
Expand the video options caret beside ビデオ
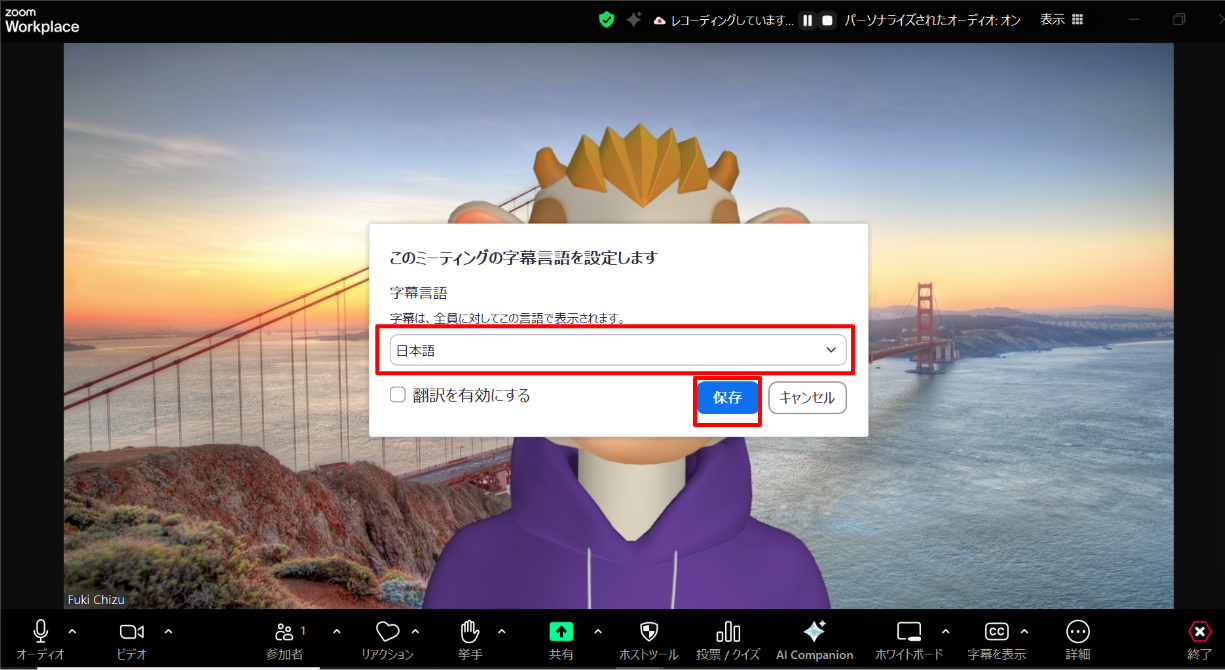point(168,631)
